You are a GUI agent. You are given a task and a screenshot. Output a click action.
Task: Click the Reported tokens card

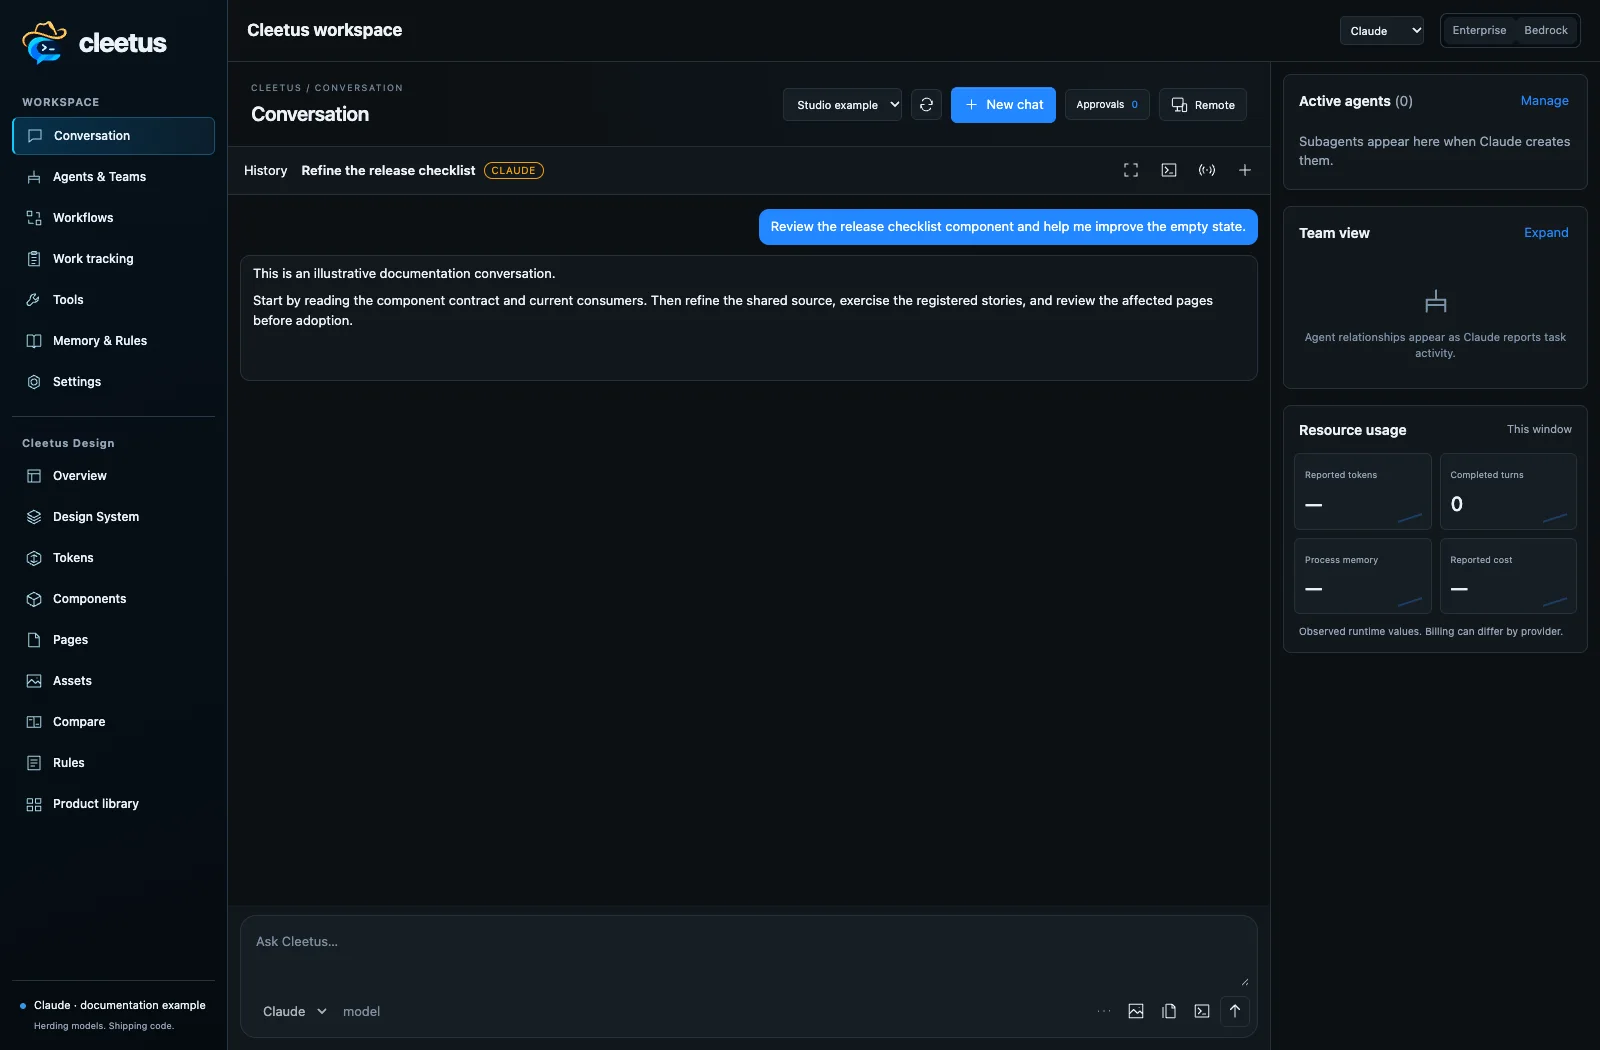click(x=1362, y=492)
